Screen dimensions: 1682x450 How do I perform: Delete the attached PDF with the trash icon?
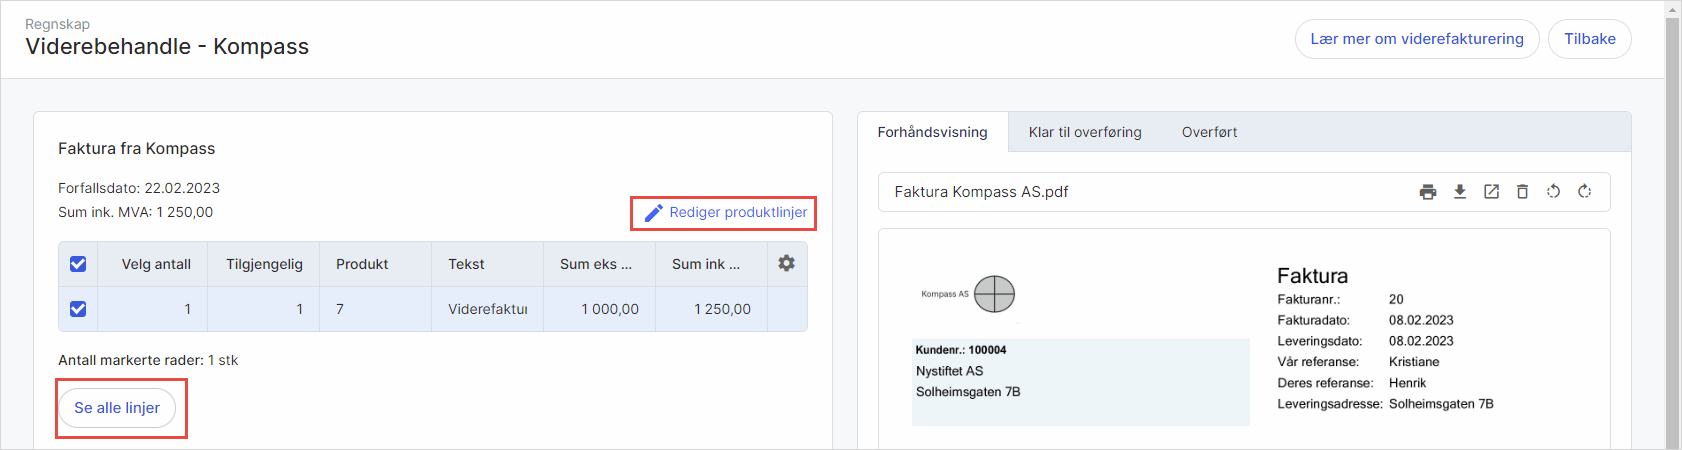pos(1522,192)
